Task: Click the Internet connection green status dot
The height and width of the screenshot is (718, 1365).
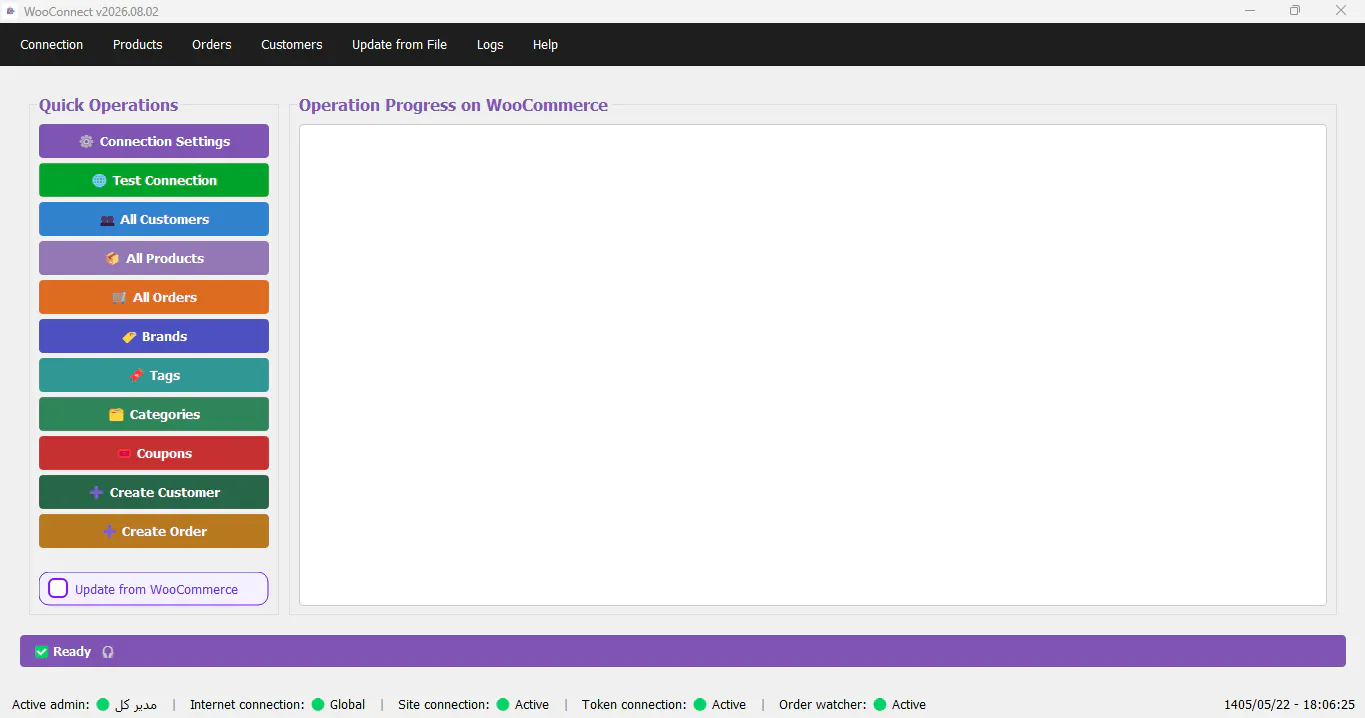Action: 318,705
